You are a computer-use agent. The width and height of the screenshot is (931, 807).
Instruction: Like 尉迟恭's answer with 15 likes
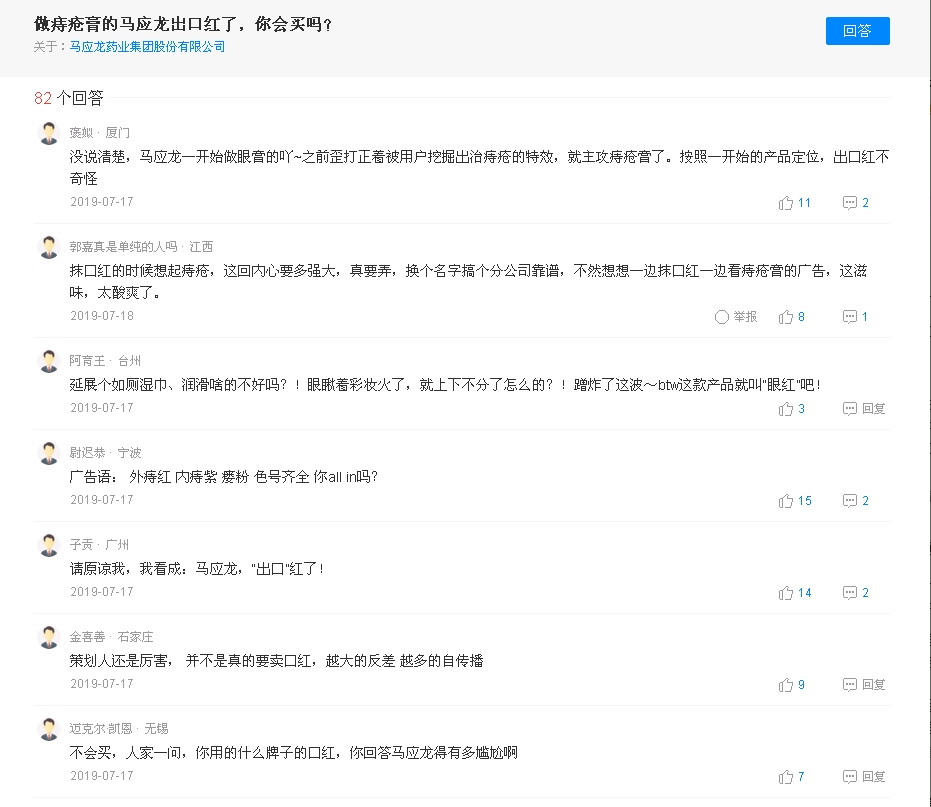[x=795, y=501]
